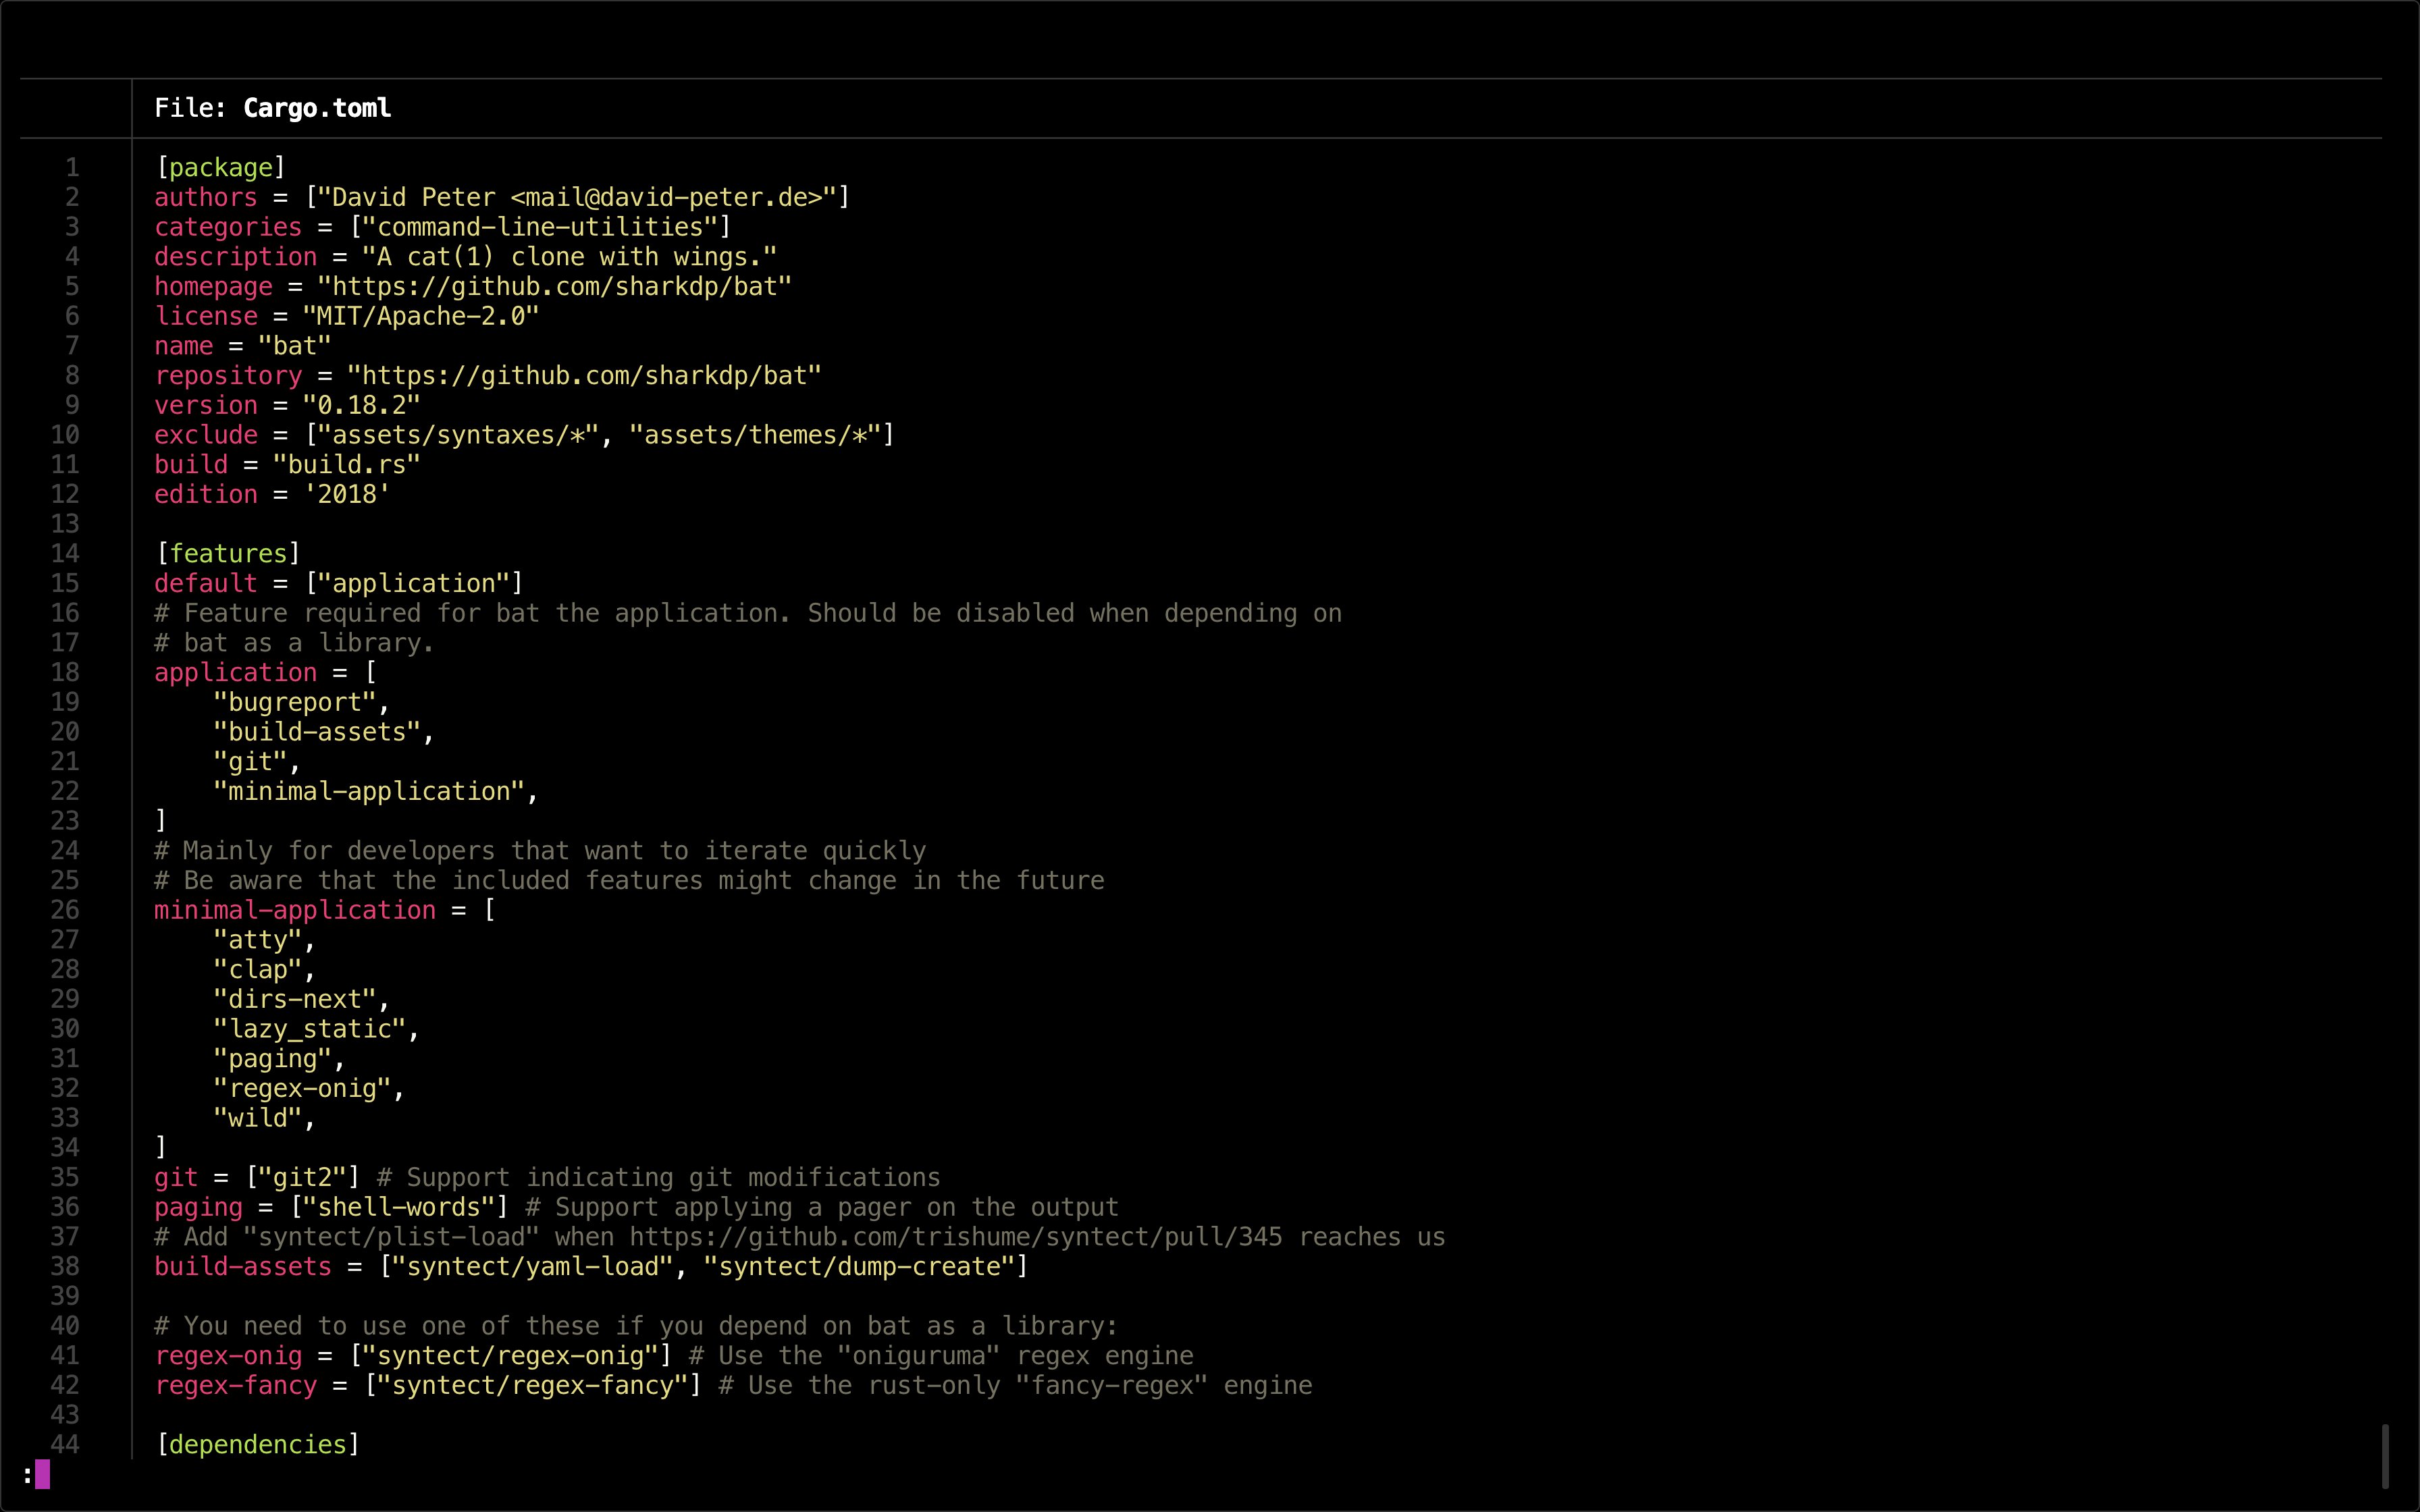This screenshot has height=1512, width=2420.
Task: Click the [features] section header
Action: pos(228,553)
